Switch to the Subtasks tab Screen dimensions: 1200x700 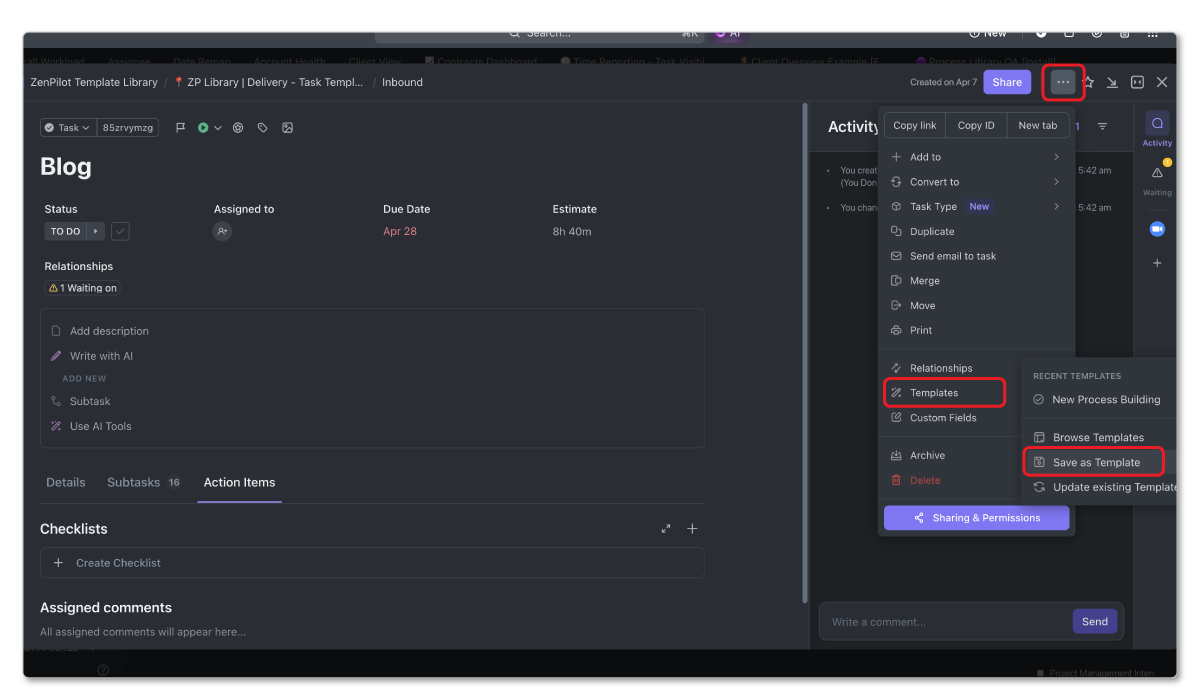[133, 482]
